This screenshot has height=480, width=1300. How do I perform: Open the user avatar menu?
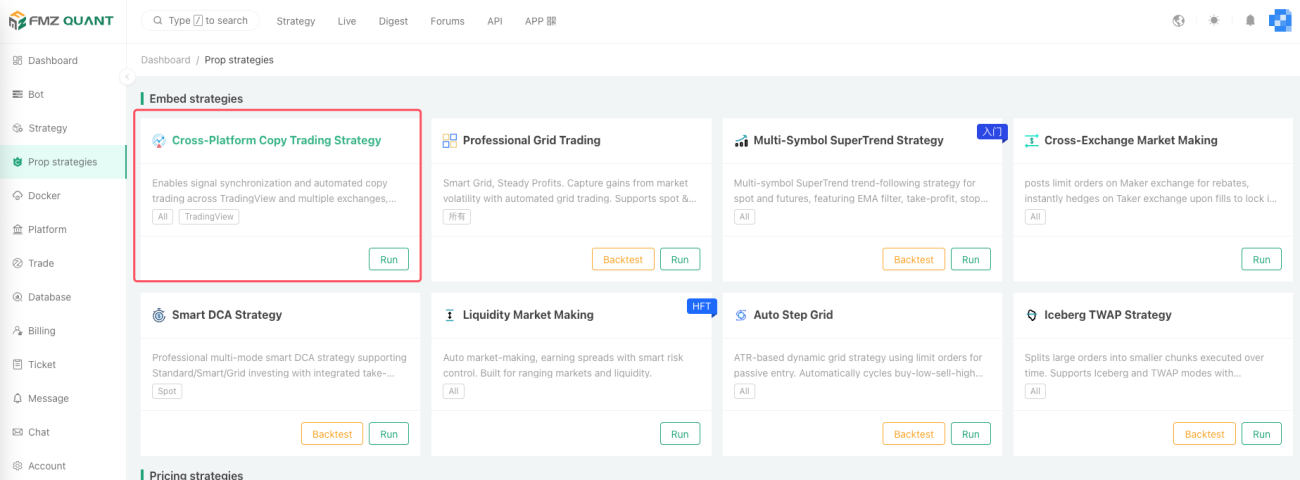point(1280,20)
